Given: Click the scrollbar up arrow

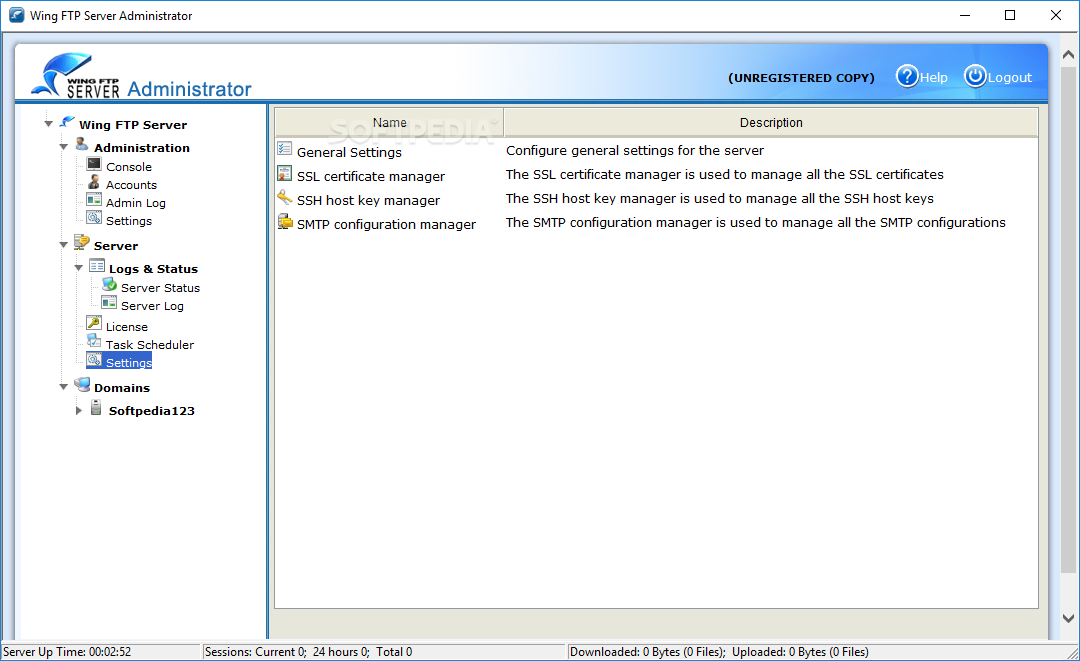Looking at the screenshot, I should point(1068,54).
